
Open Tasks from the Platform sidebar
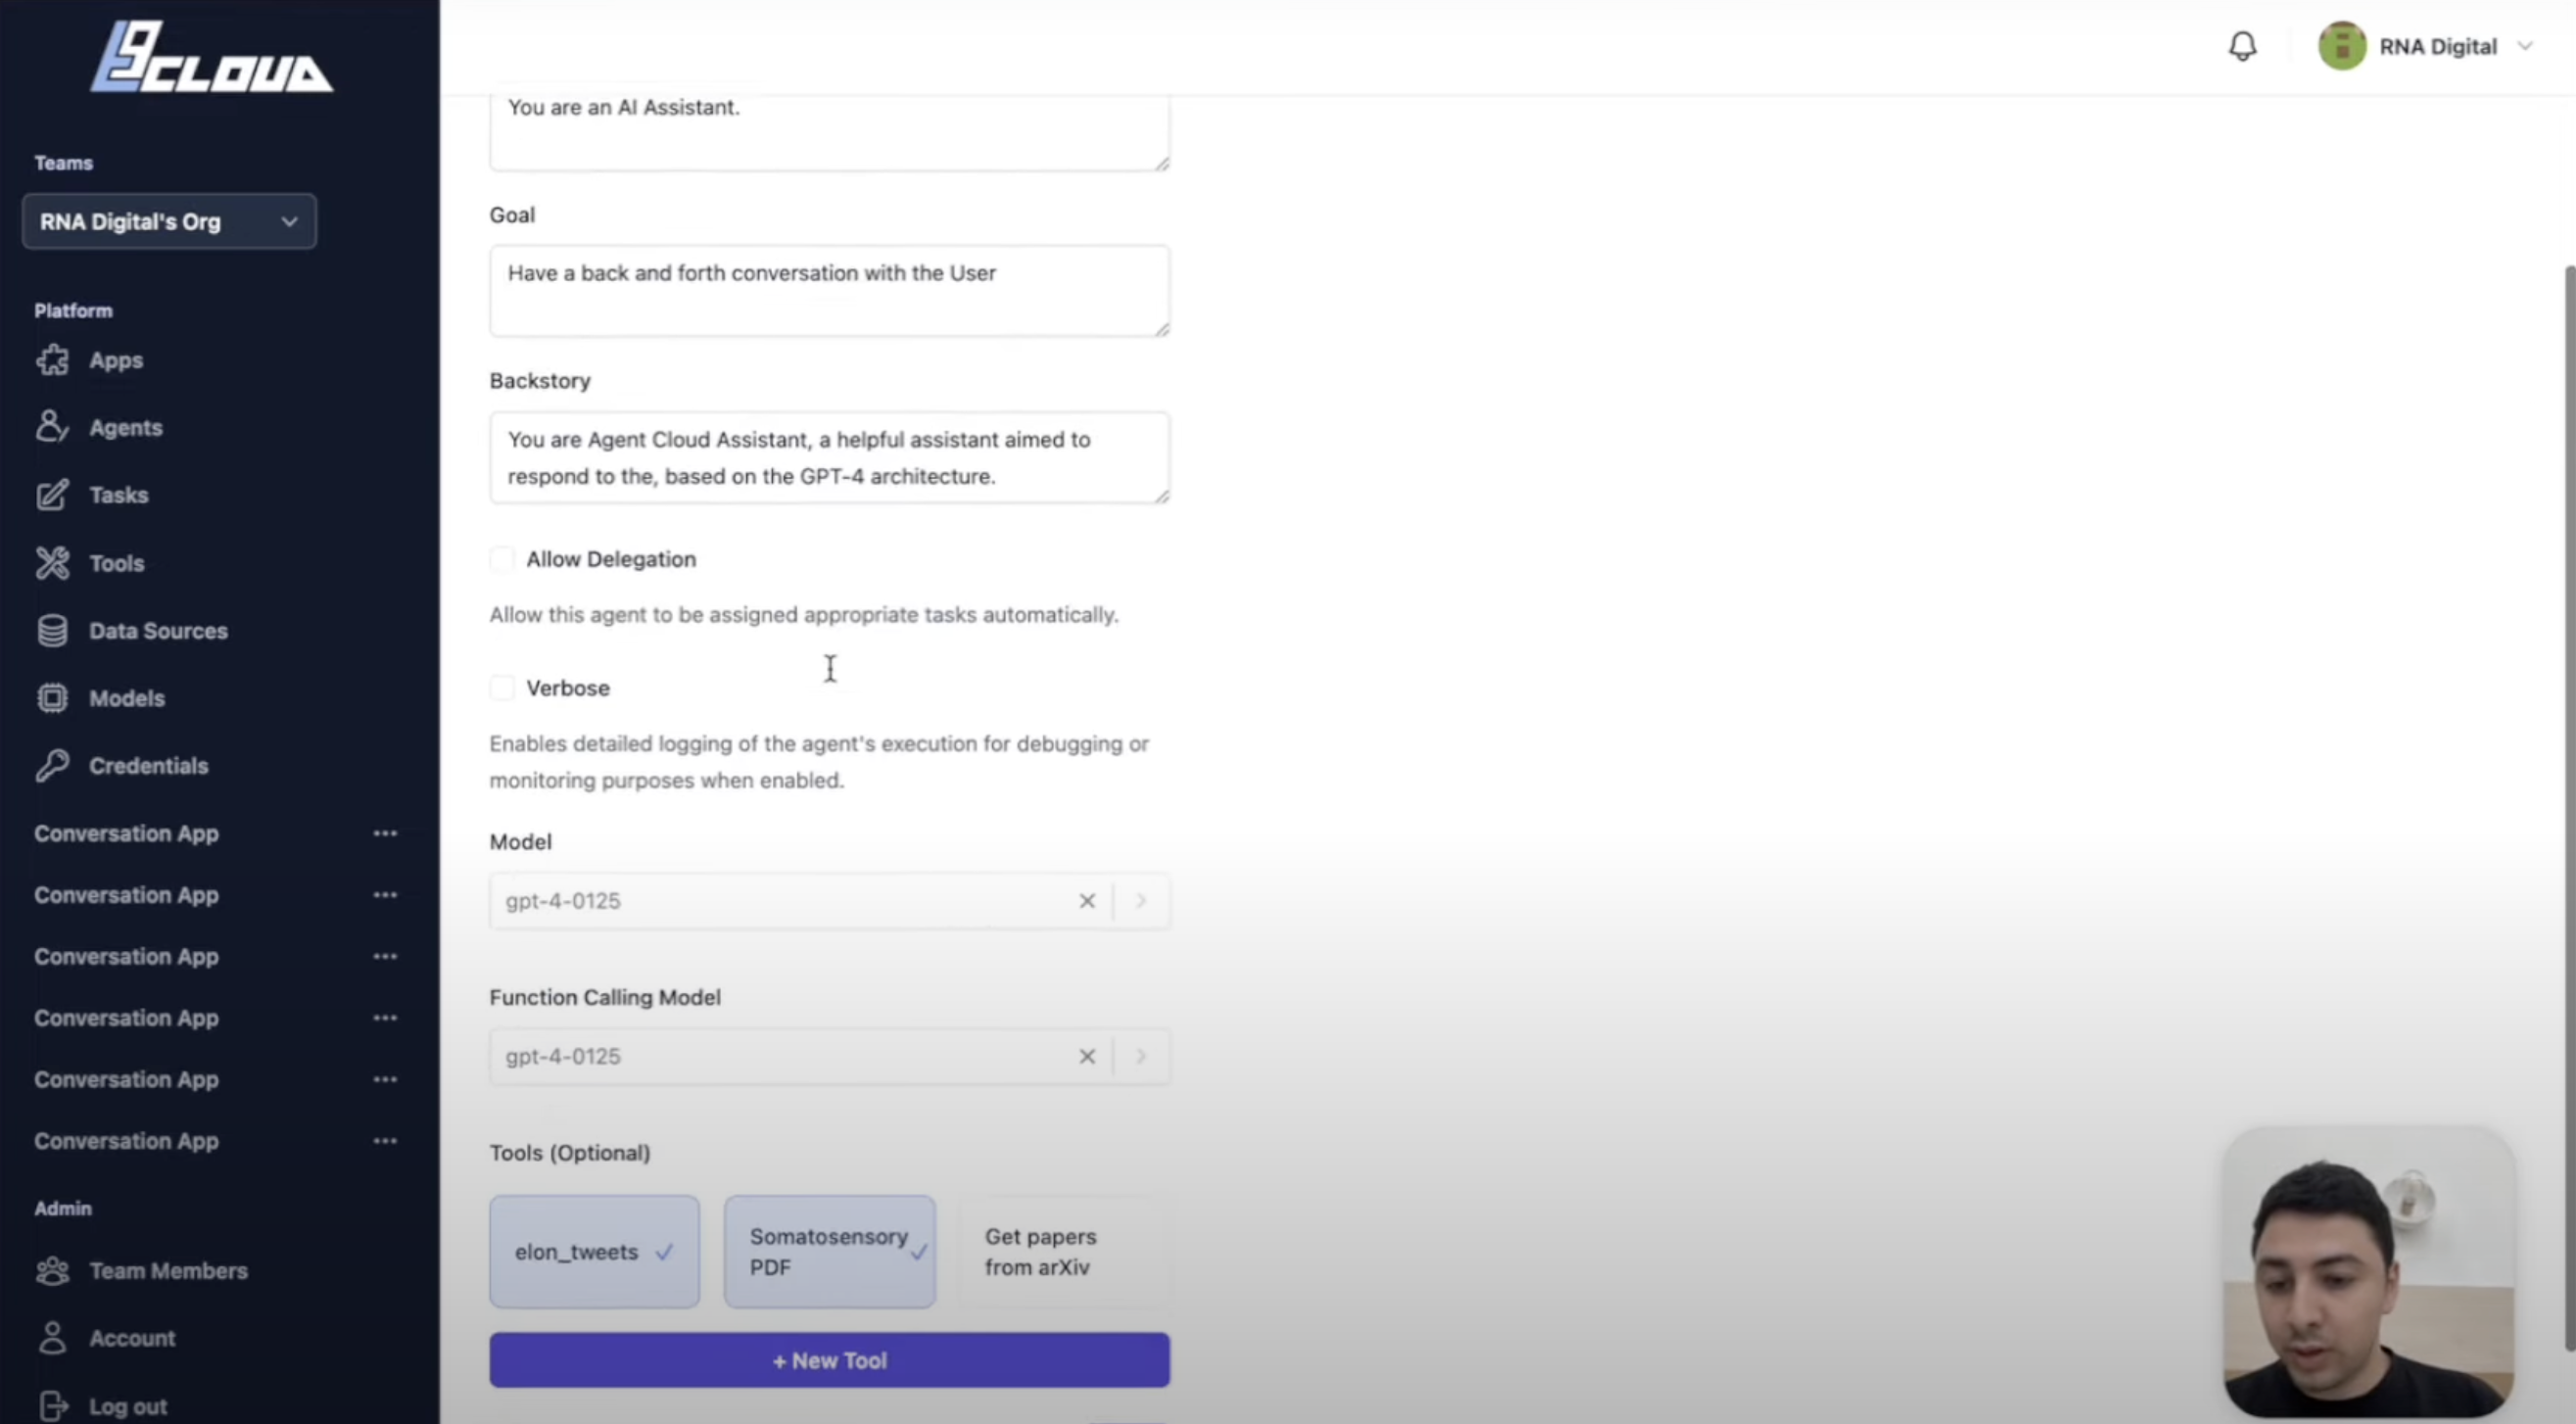118,495
